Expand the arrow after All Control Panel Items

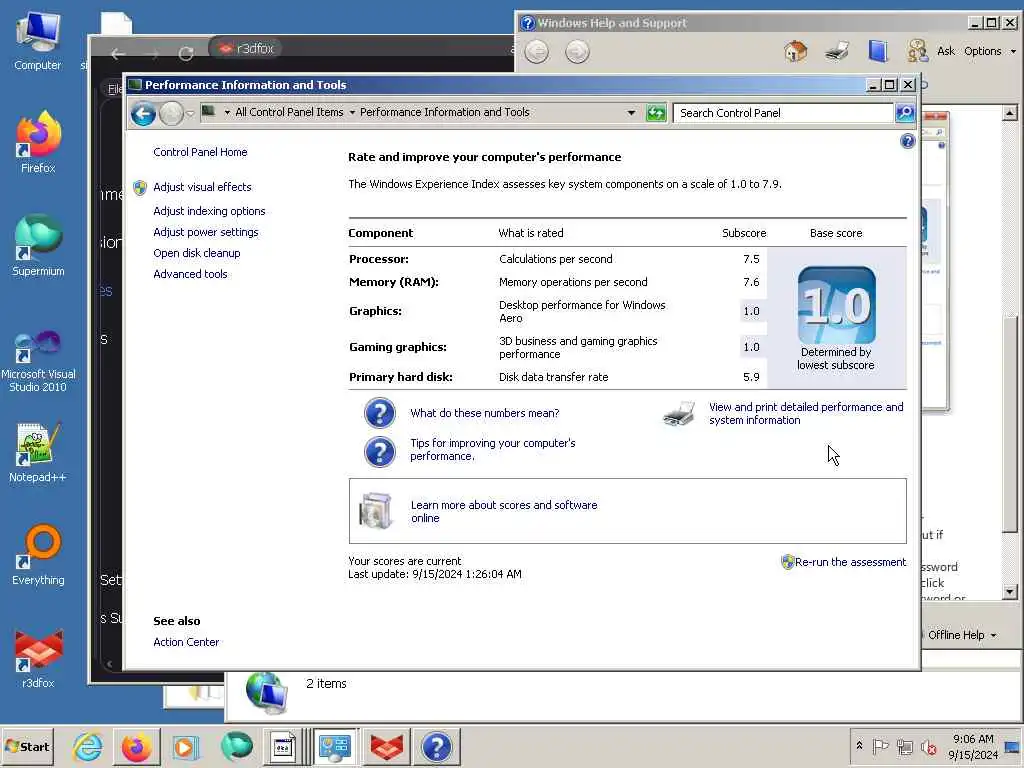[352, 113]
